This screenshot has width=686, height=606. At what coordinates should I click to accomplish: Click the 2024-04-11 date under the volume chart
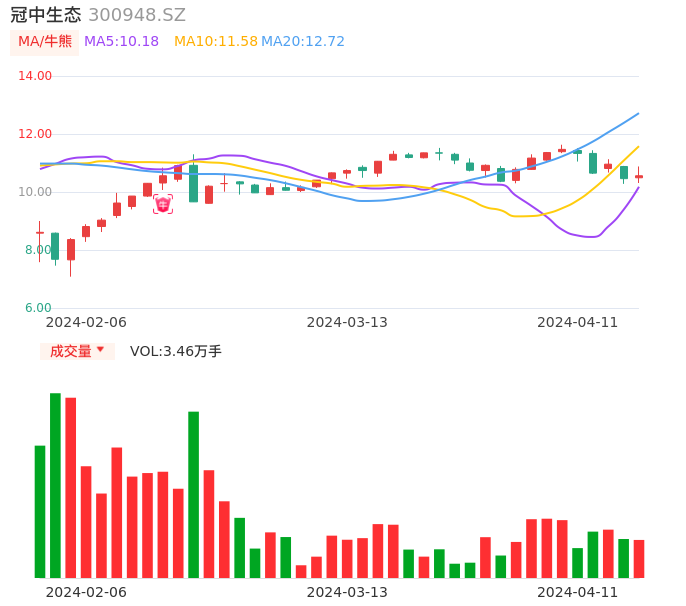[578, 592]
